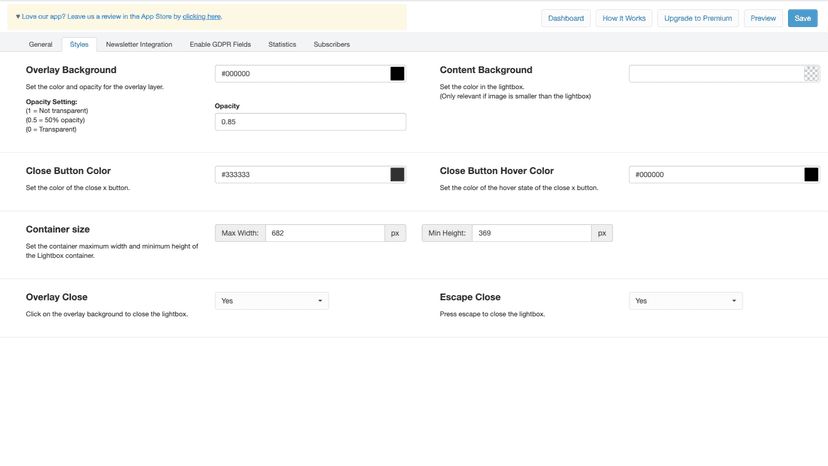The width and height of the screenshot is (828, 466).
Task: Open the Overlay Background color swatch
Action: tap(397, 73)
